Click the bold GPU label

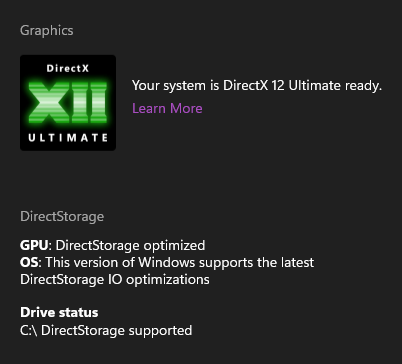point(34,245)
